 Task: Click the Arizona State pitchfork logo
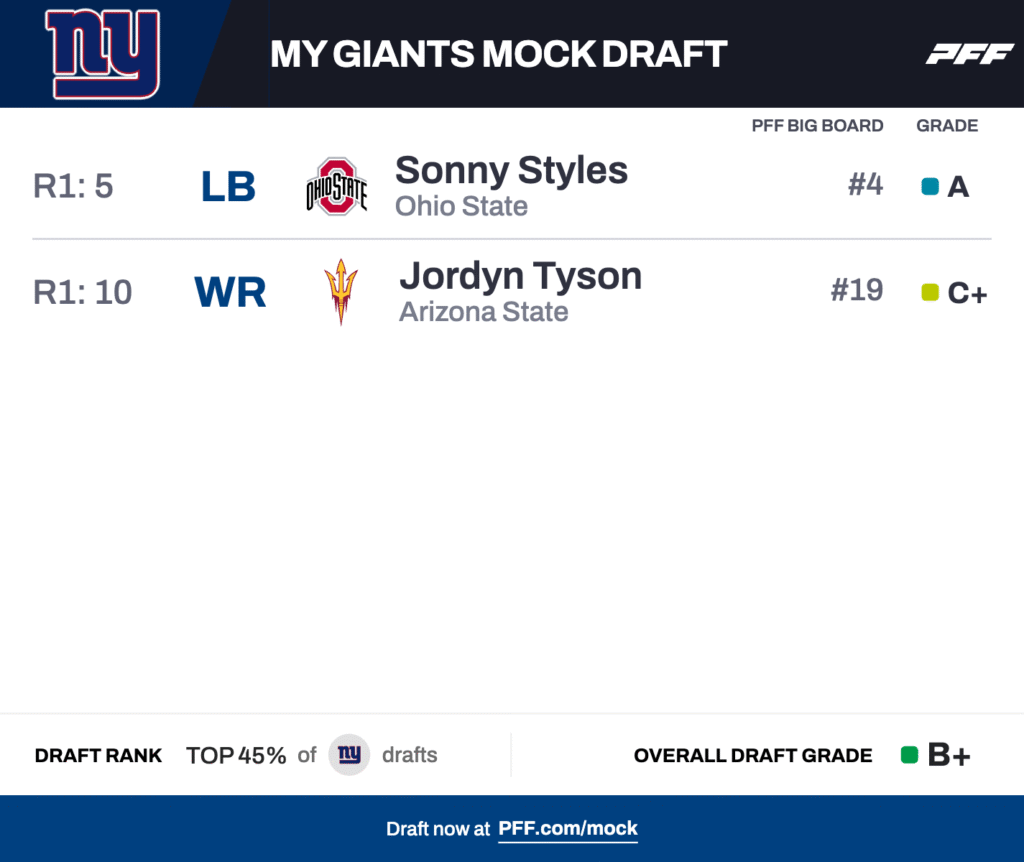point(341,291)
